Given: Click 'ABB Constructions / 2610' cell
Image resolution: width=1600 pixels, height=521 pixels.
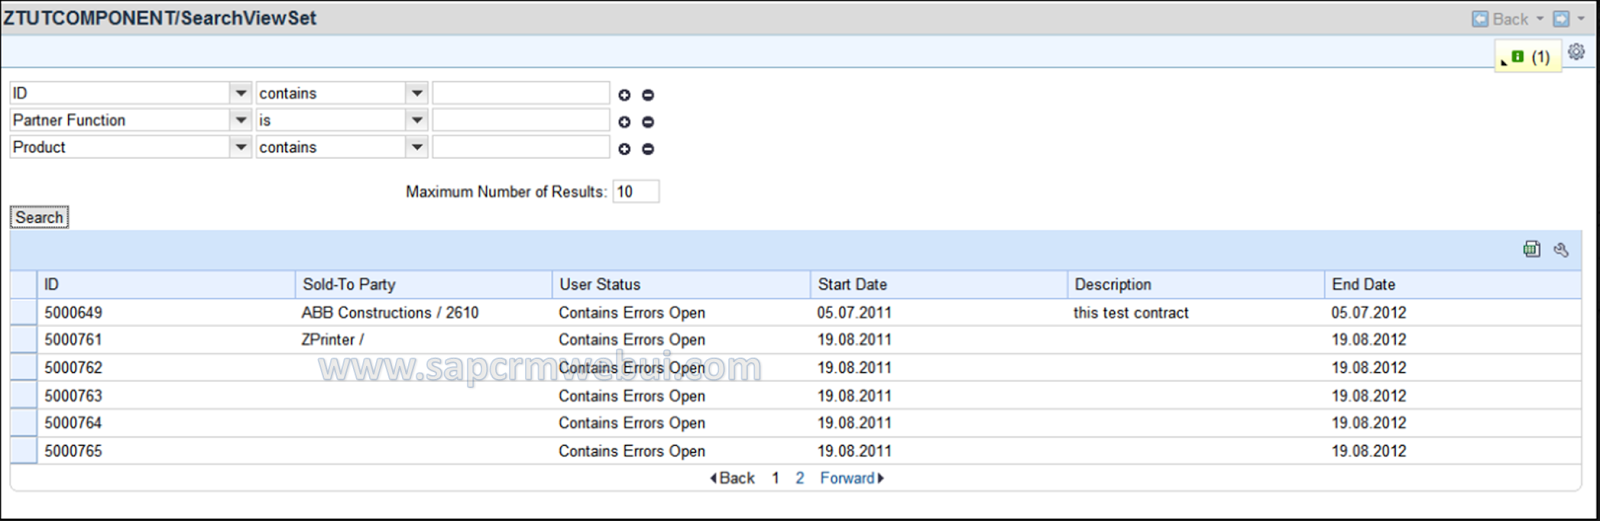Looking at the screenshot, I should point(390,313).
